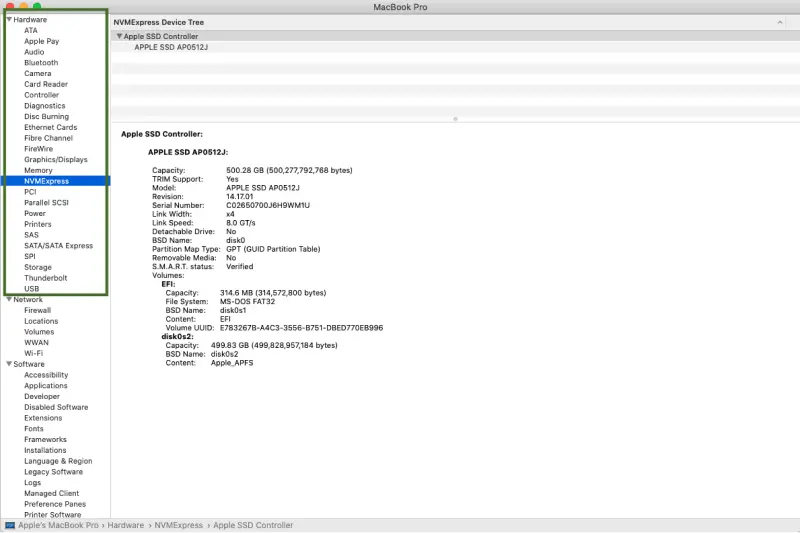Open FireWire hardware info

[x=38, y=148]
